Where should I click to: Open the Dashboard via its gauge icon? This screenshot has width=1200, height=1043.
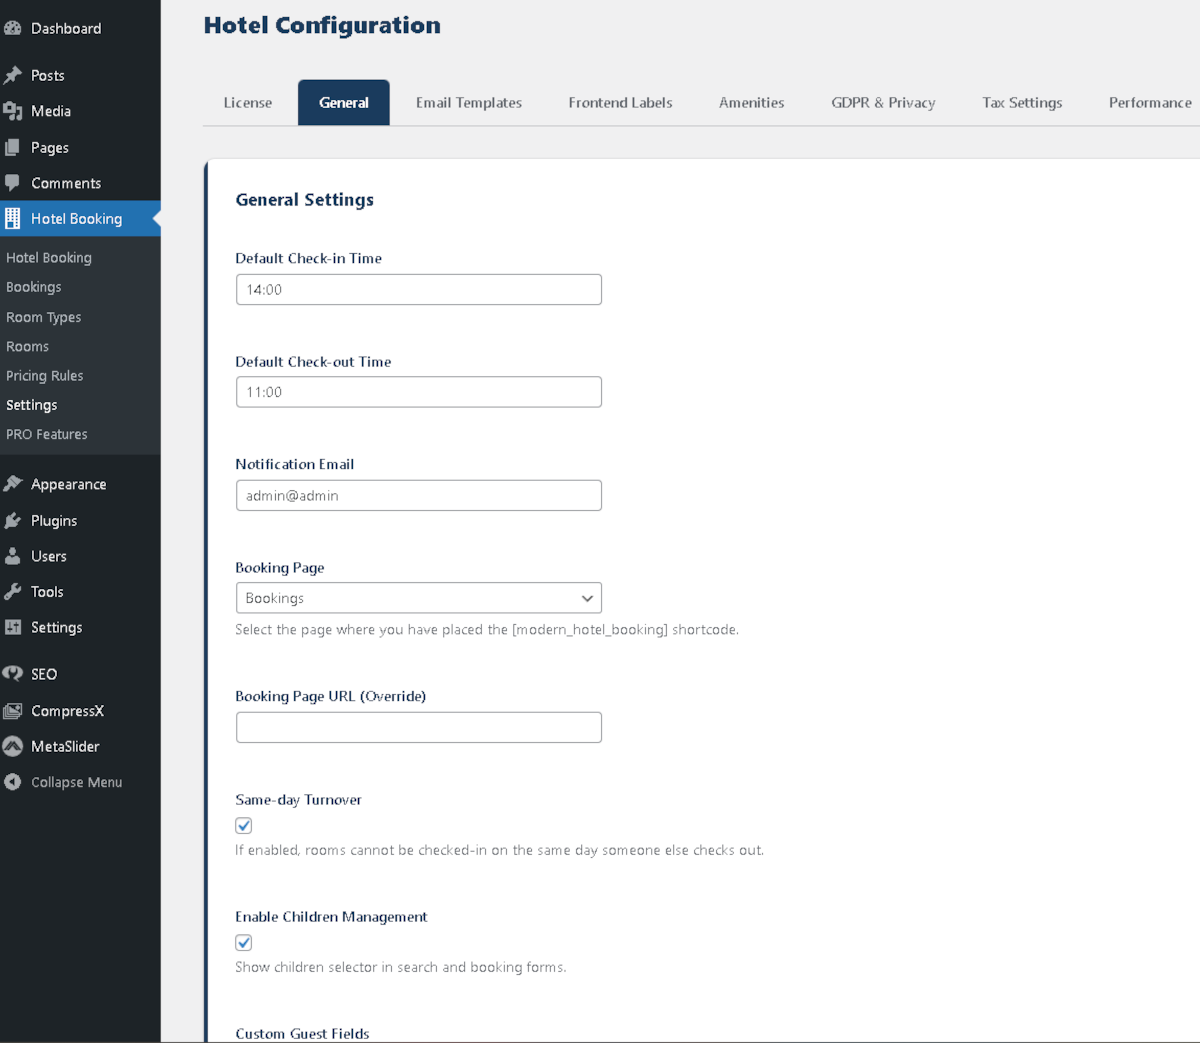(14, 27)
